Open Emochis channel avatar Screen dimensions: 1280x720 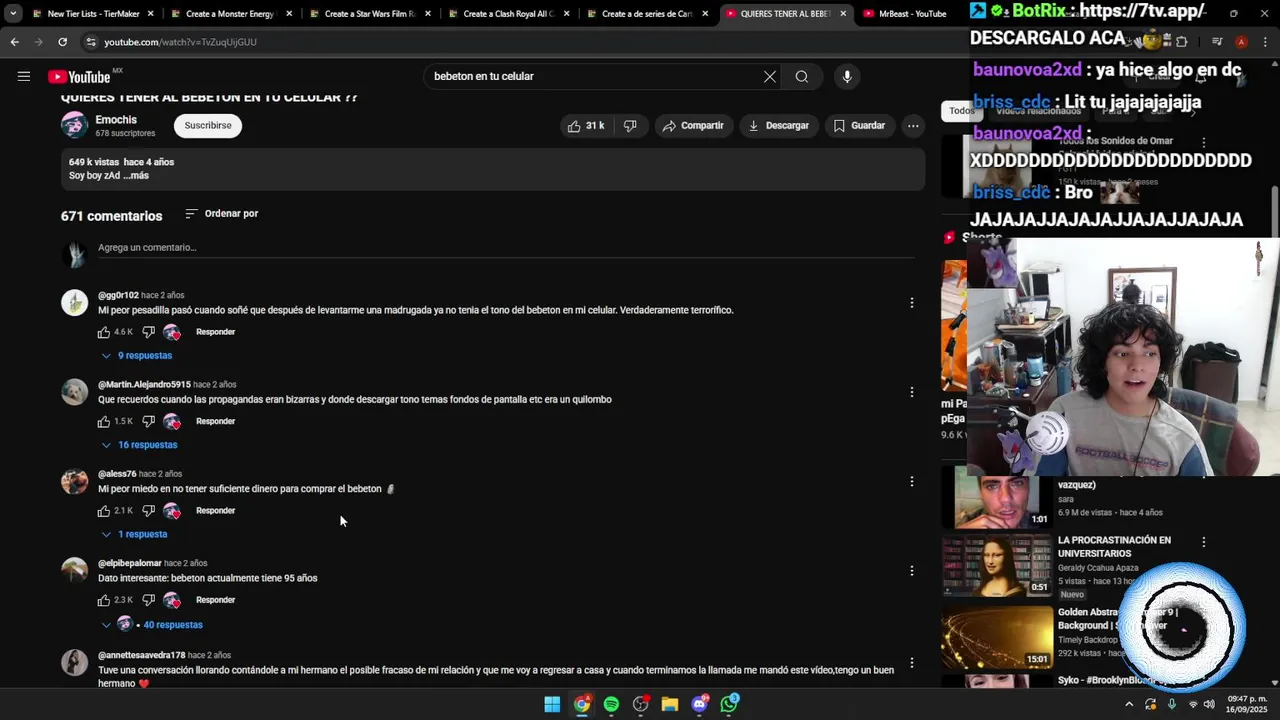click(x=74, y=125)
